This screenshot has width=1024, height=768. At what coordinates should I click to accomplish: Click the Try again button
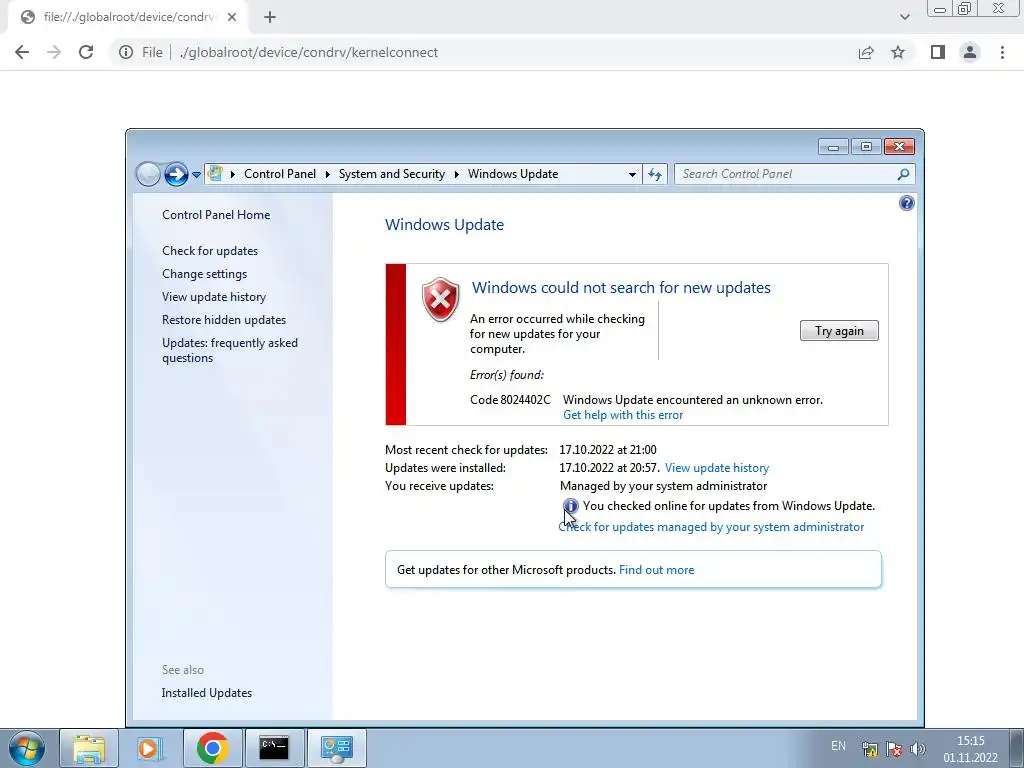(839, 330)
